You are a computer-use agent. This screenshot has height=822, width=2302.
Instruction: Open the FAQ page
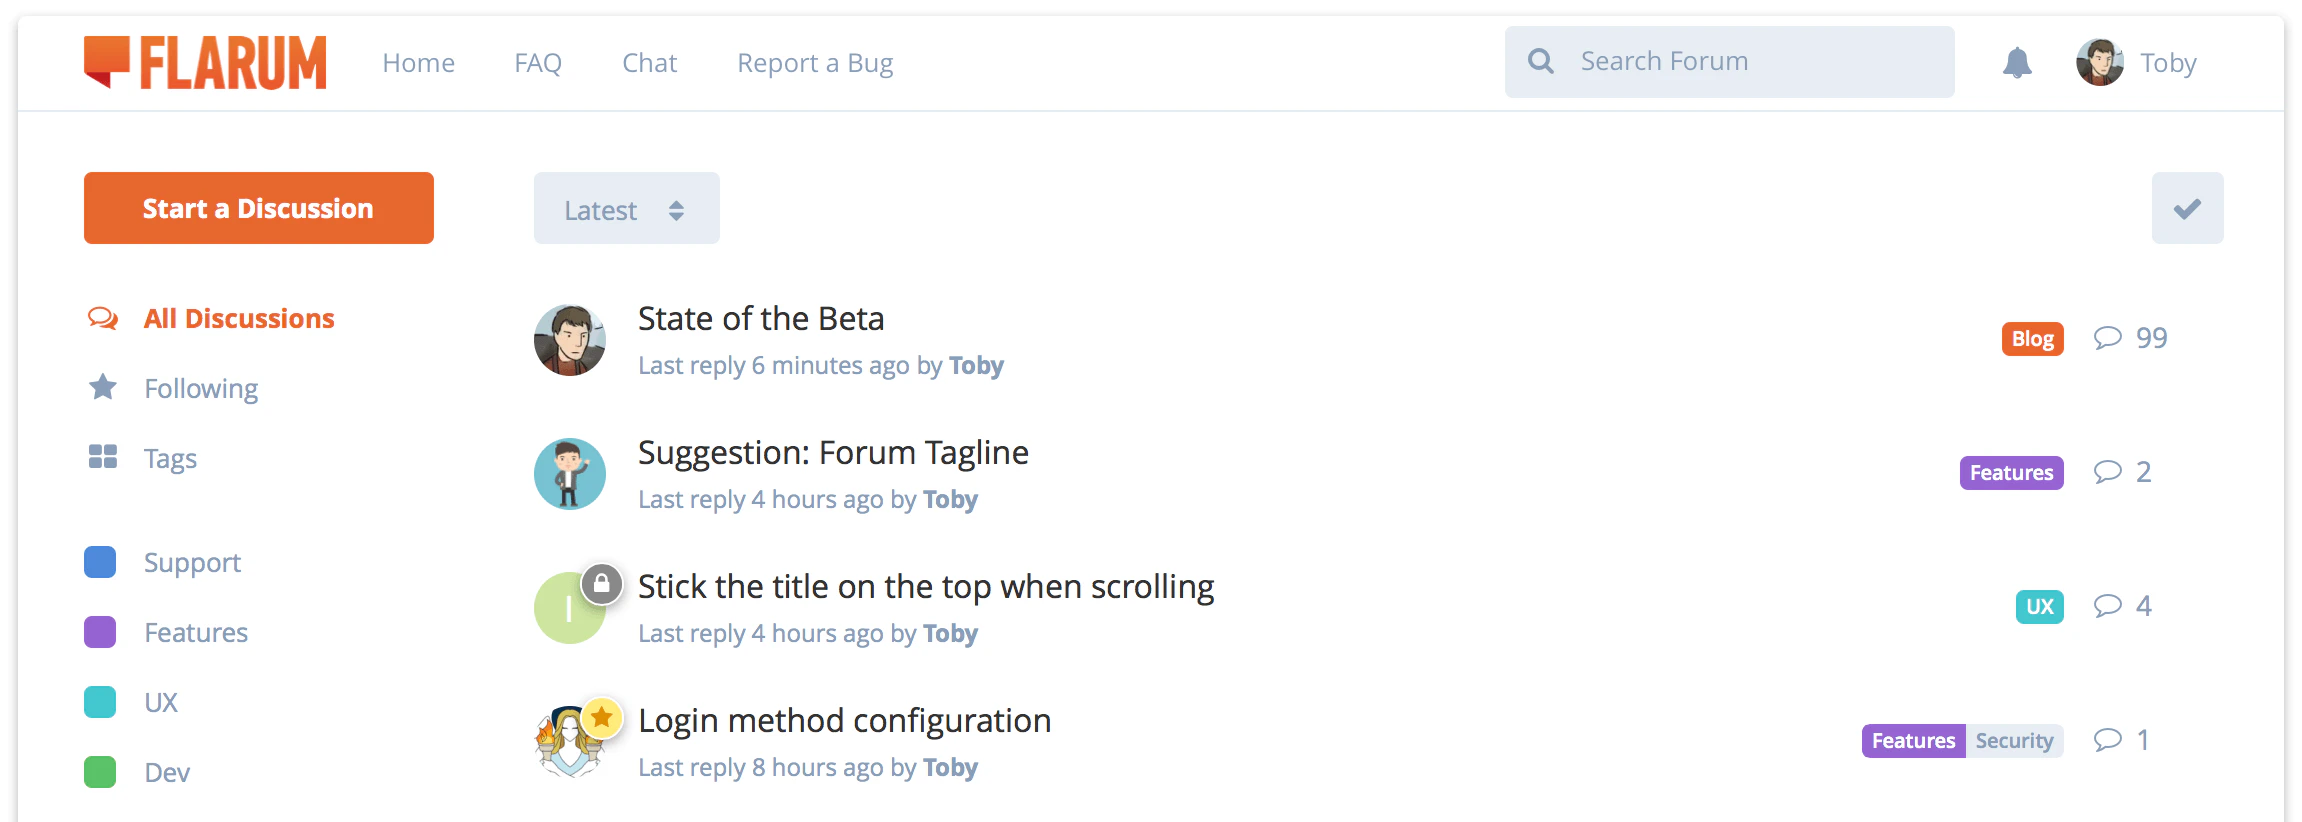tap(538, 63)
